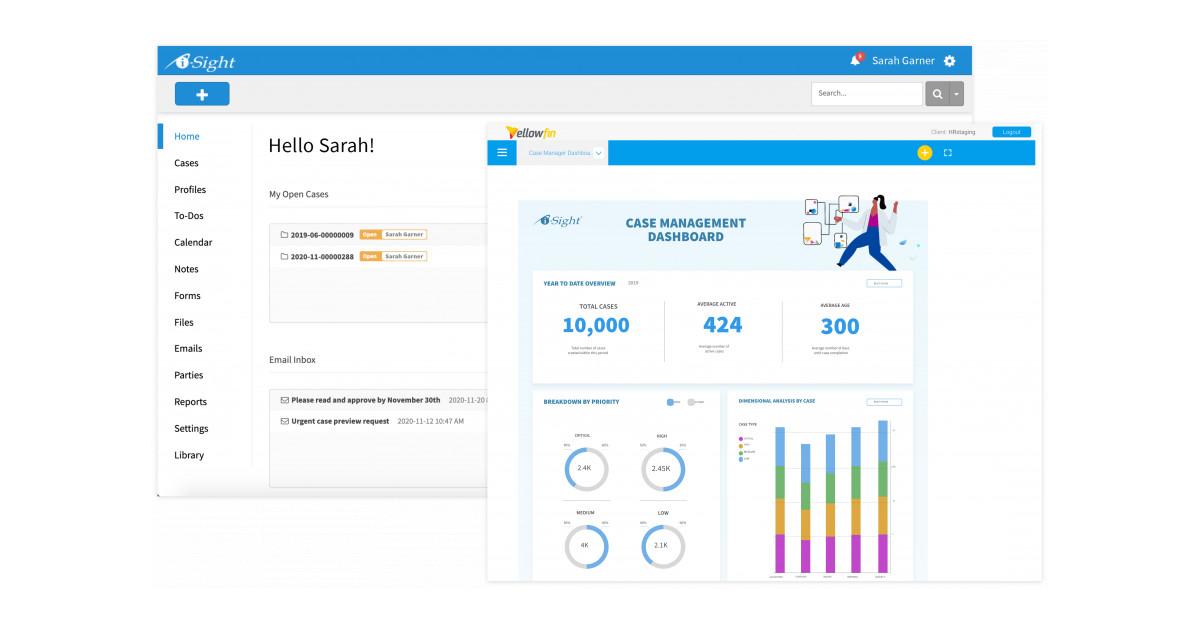Open the dropdown arrow beside the search button
This screenshot has height=628, width=1200.
pos(956,93)
